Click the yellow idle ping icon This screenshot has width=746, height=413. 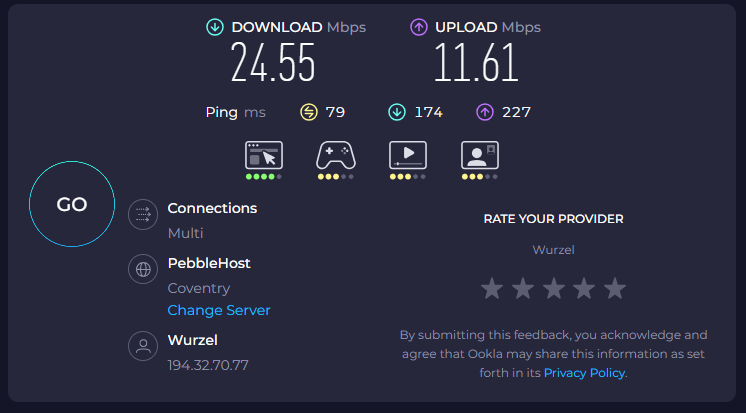tap(308, 112)
